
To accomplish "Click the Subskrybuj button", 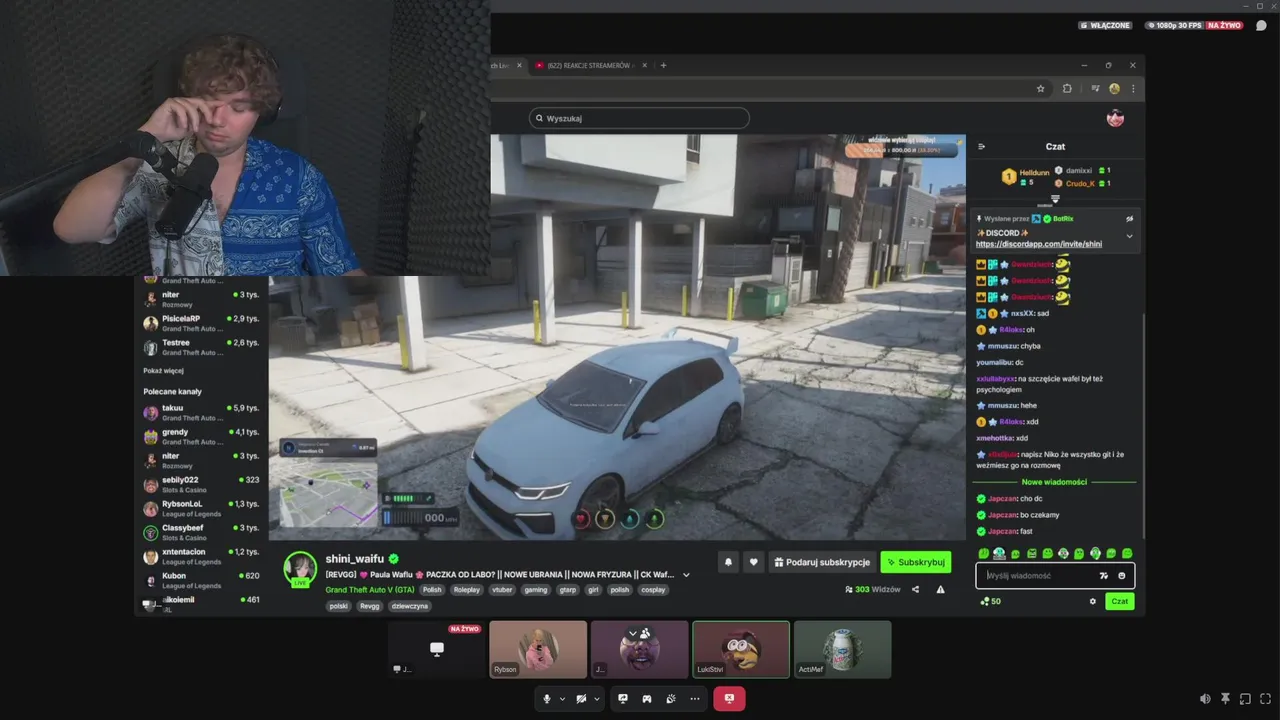I will click(915, 562).
